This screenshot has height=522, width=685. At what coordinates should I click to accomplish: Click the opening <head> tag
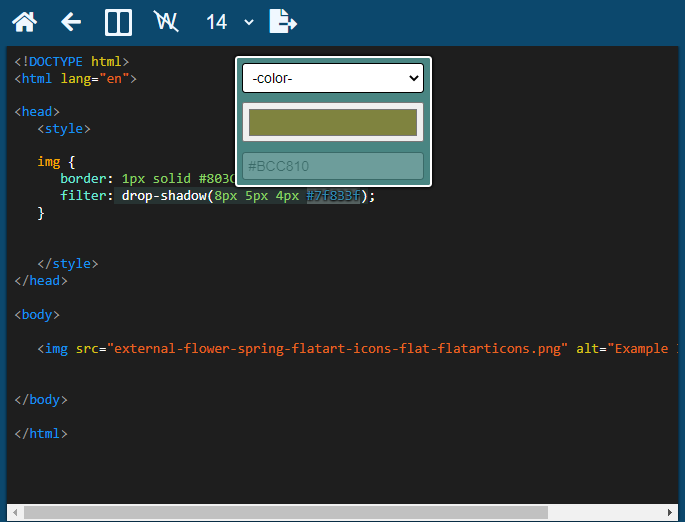coord(37,112)
